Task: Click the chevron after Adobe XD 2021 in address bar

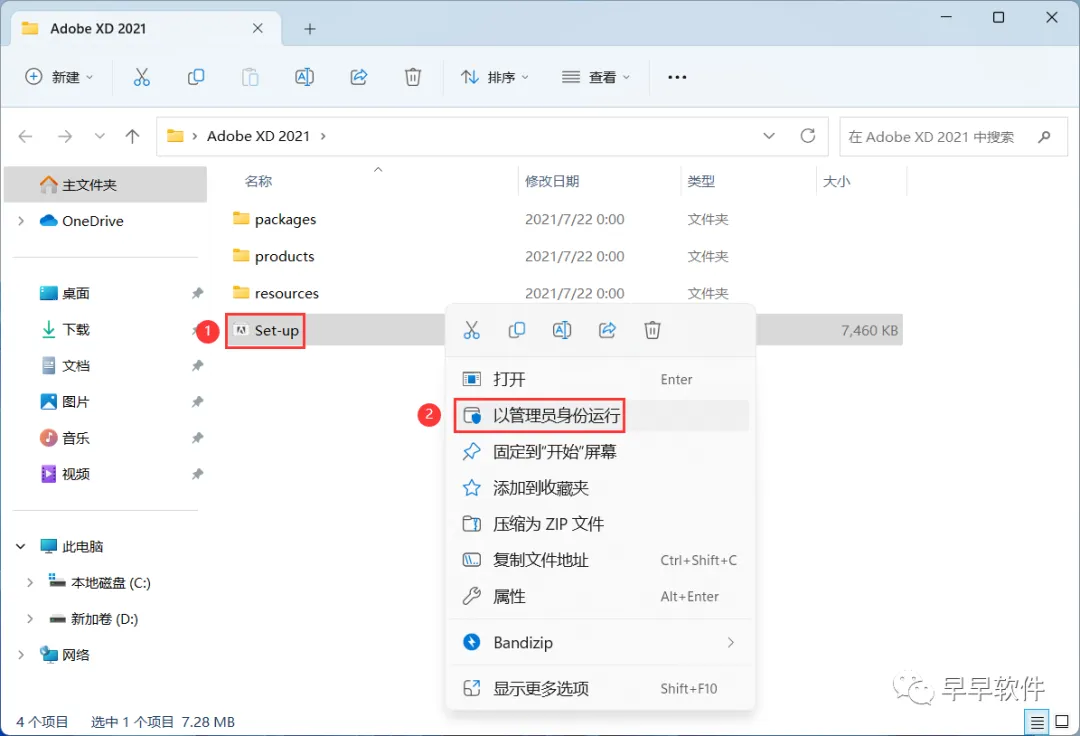Action: point(323,136)
